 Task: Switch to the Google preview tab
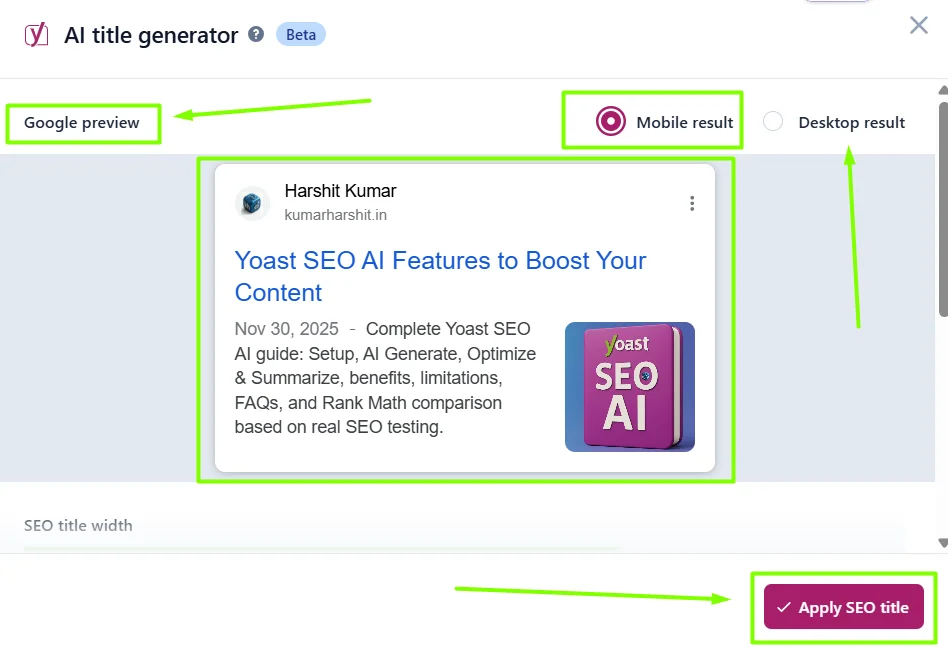[81, 123]
